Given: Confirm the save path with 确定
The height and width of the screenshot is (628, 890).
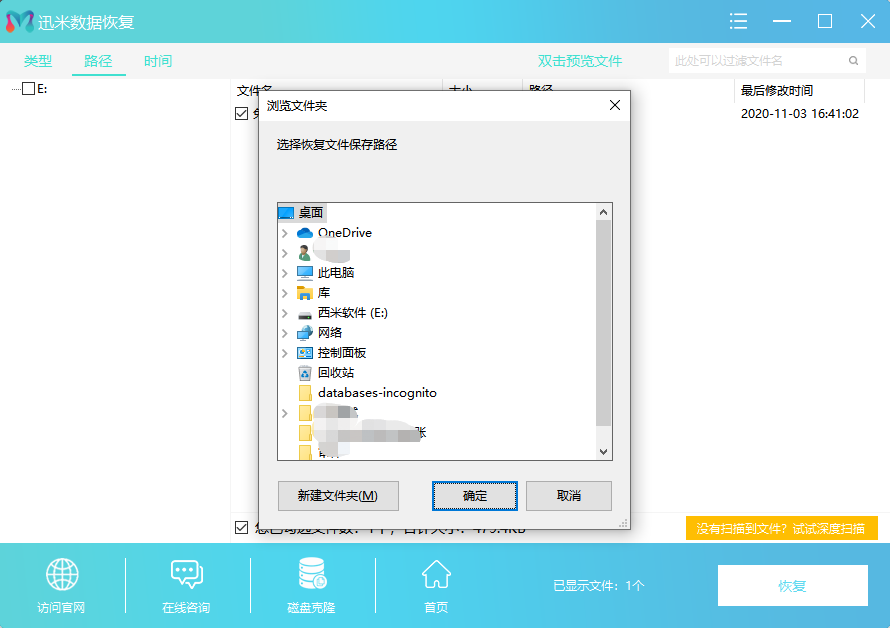Looking at the screenshot, I should [474, 496].
